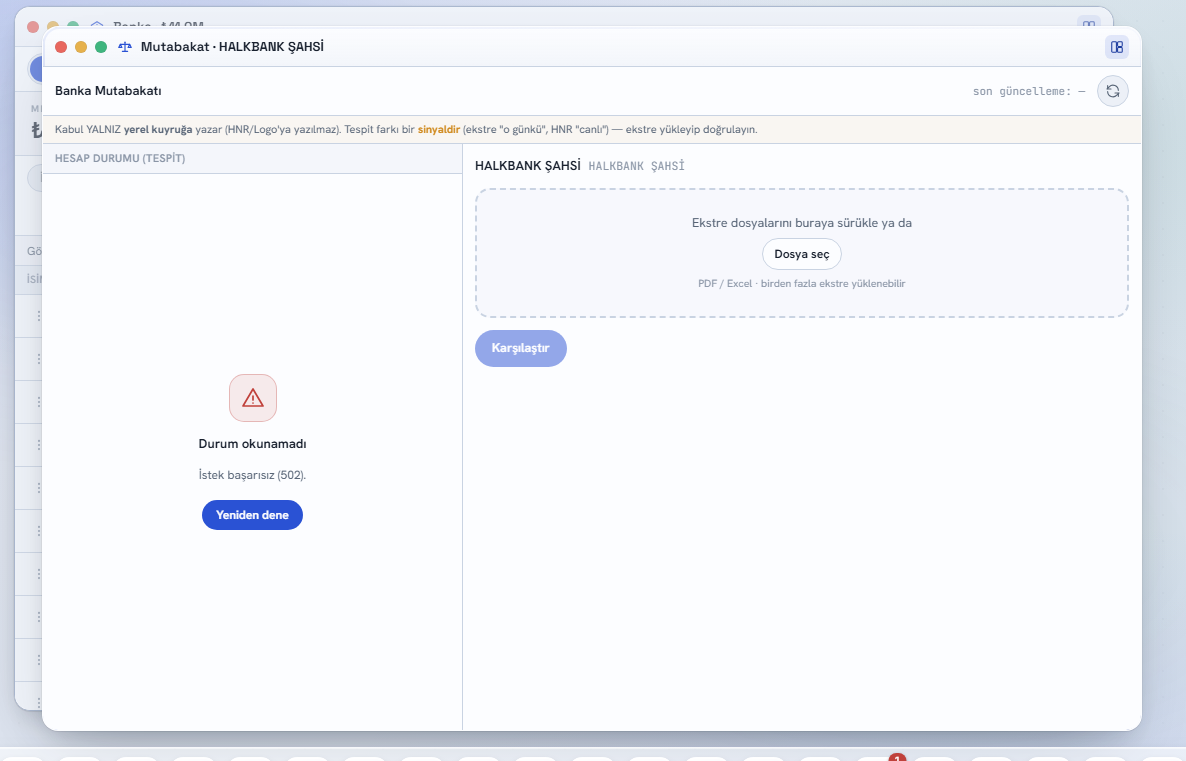
Task: Click the gray monospace HALKBANK ŞAHSİ code label
Action: pos(636,166)
